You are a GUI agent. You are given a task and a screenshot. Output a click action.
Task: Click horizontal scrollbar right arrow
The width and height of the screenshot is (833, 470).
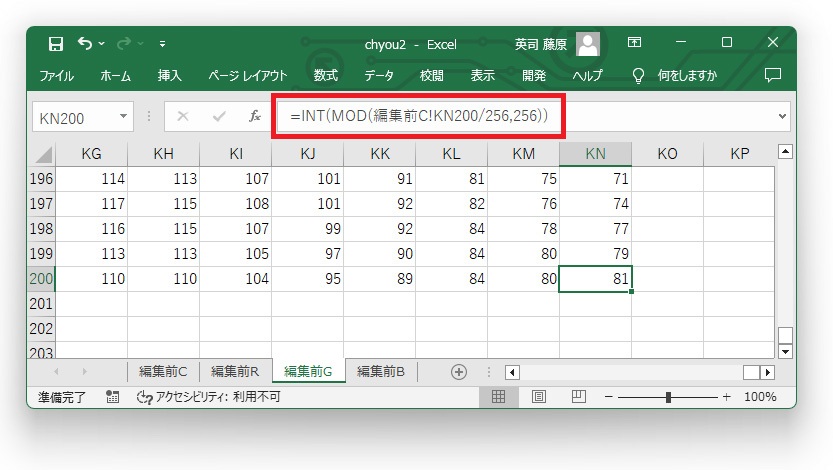[x=767, y=372]
